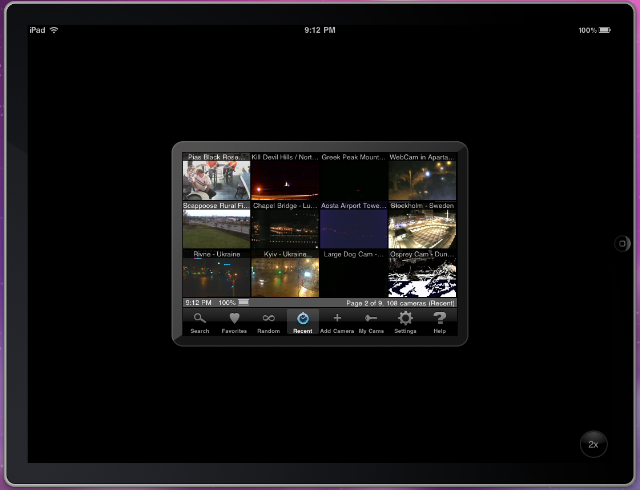Open the Stockholm - Sweden camera thumbnail
Viewport: 640px width, 490px height.
[422, 225]
